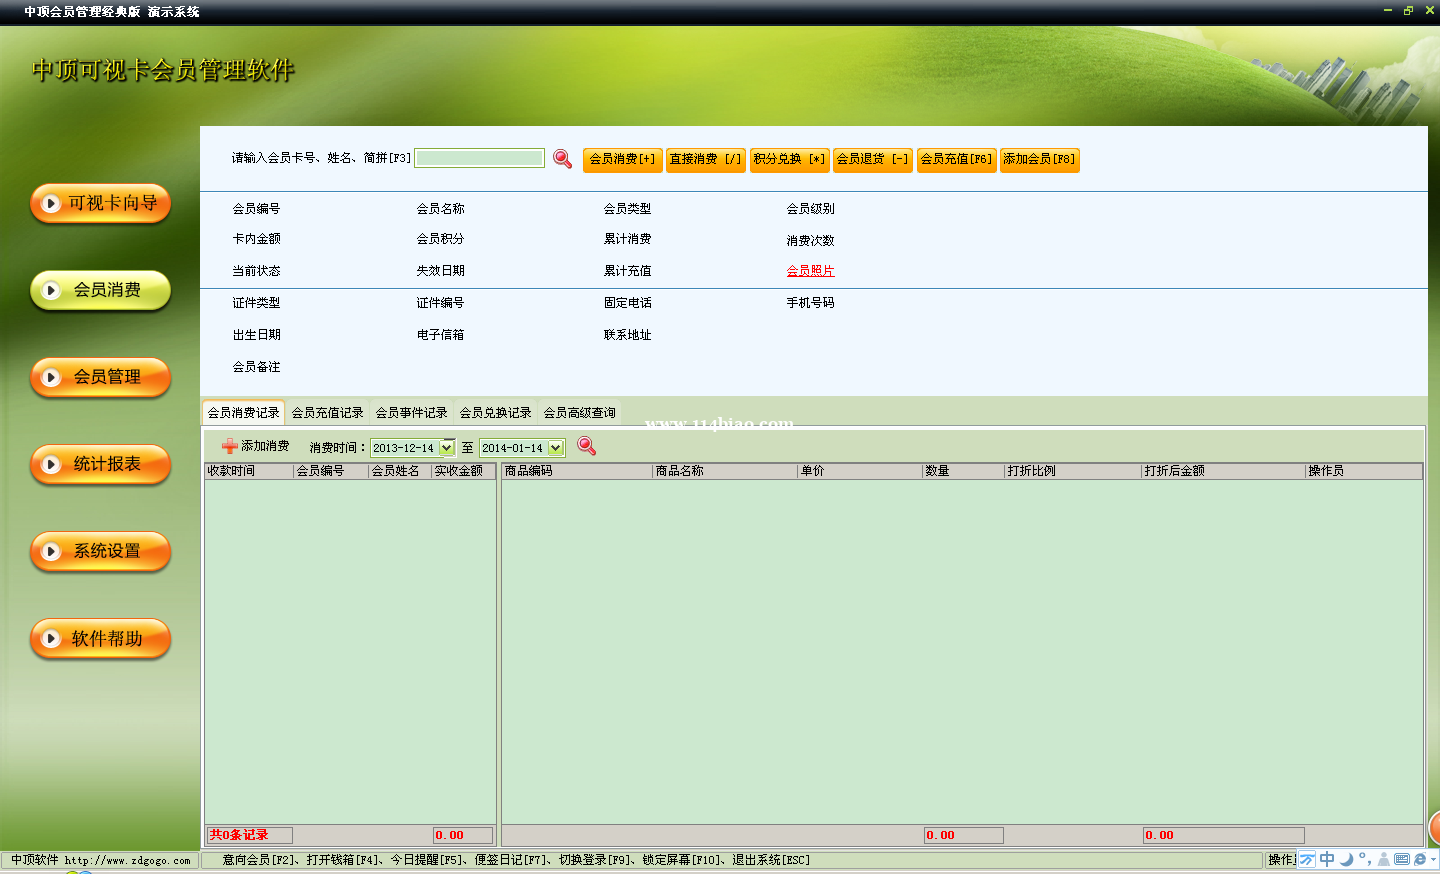Screen dimensions: 1440x874
Task: Click the red 会员照片 link
Action: [810, 271]
